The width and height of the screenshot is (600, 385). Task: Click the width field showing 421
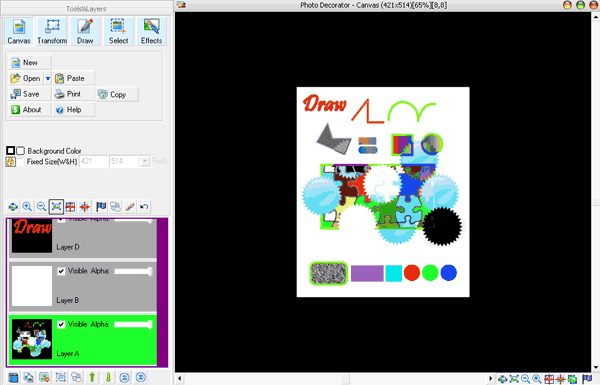point(94,161)
